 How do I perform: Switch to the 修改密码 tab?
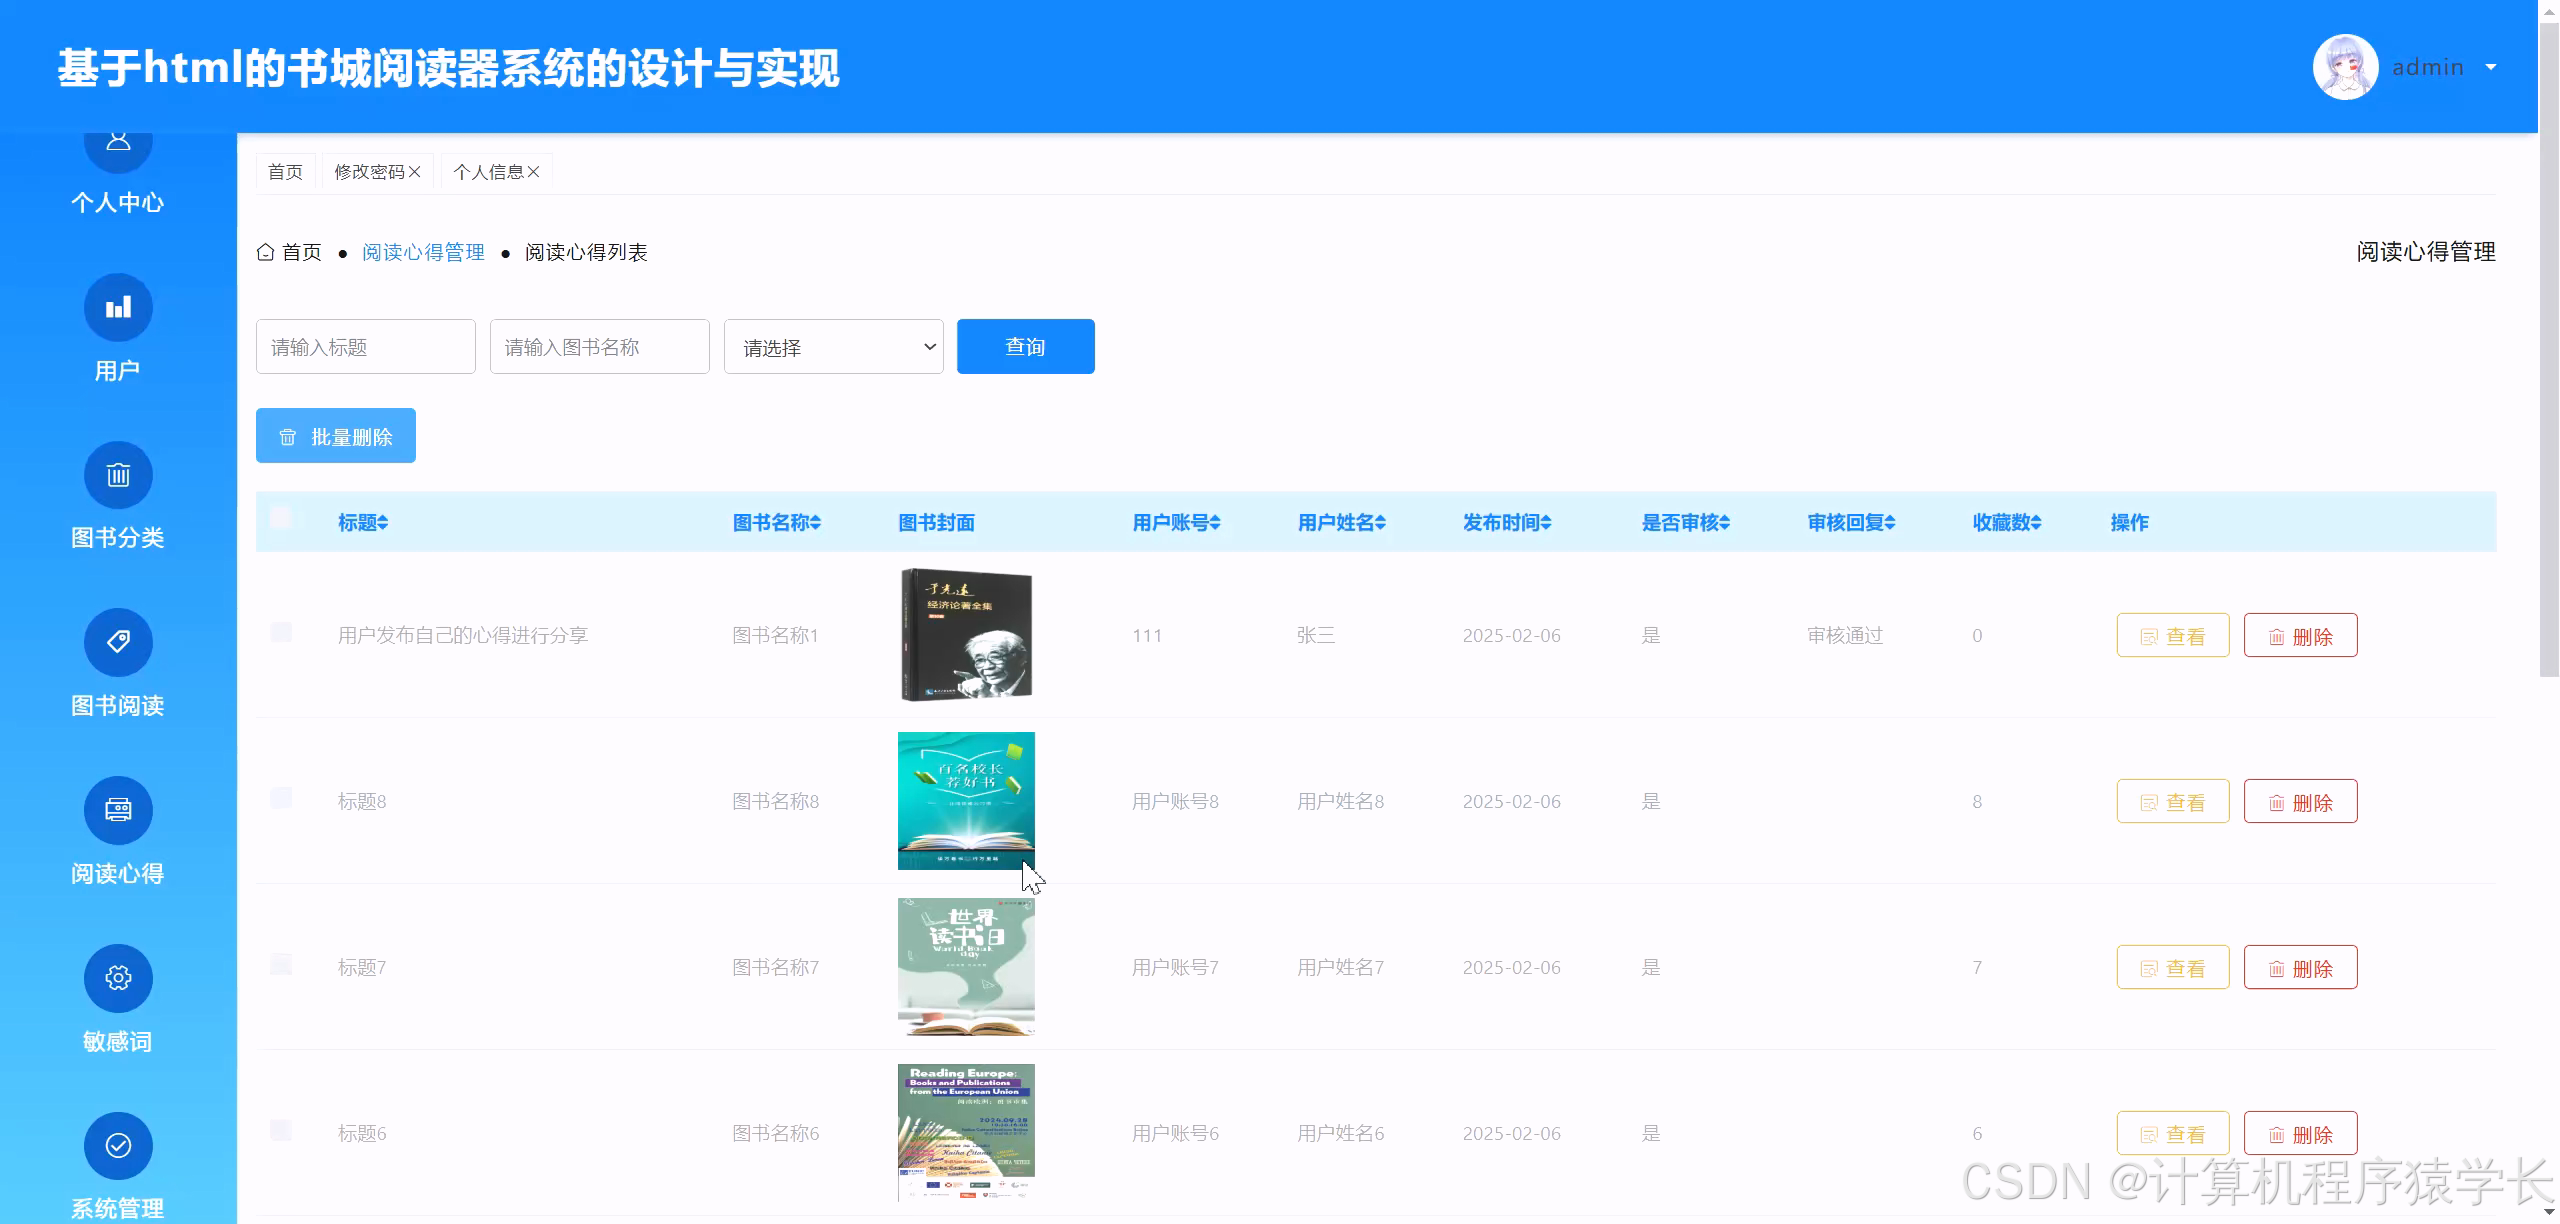(x=369, y=172)
